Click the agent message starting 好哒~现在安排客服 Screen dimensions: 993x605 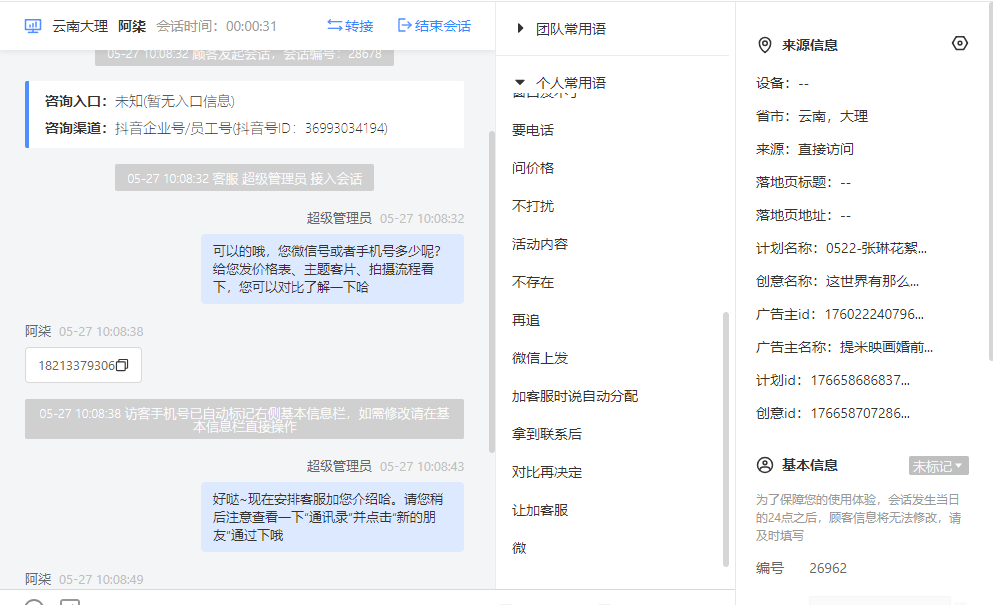pyautogui.click(x=332, y=517)
